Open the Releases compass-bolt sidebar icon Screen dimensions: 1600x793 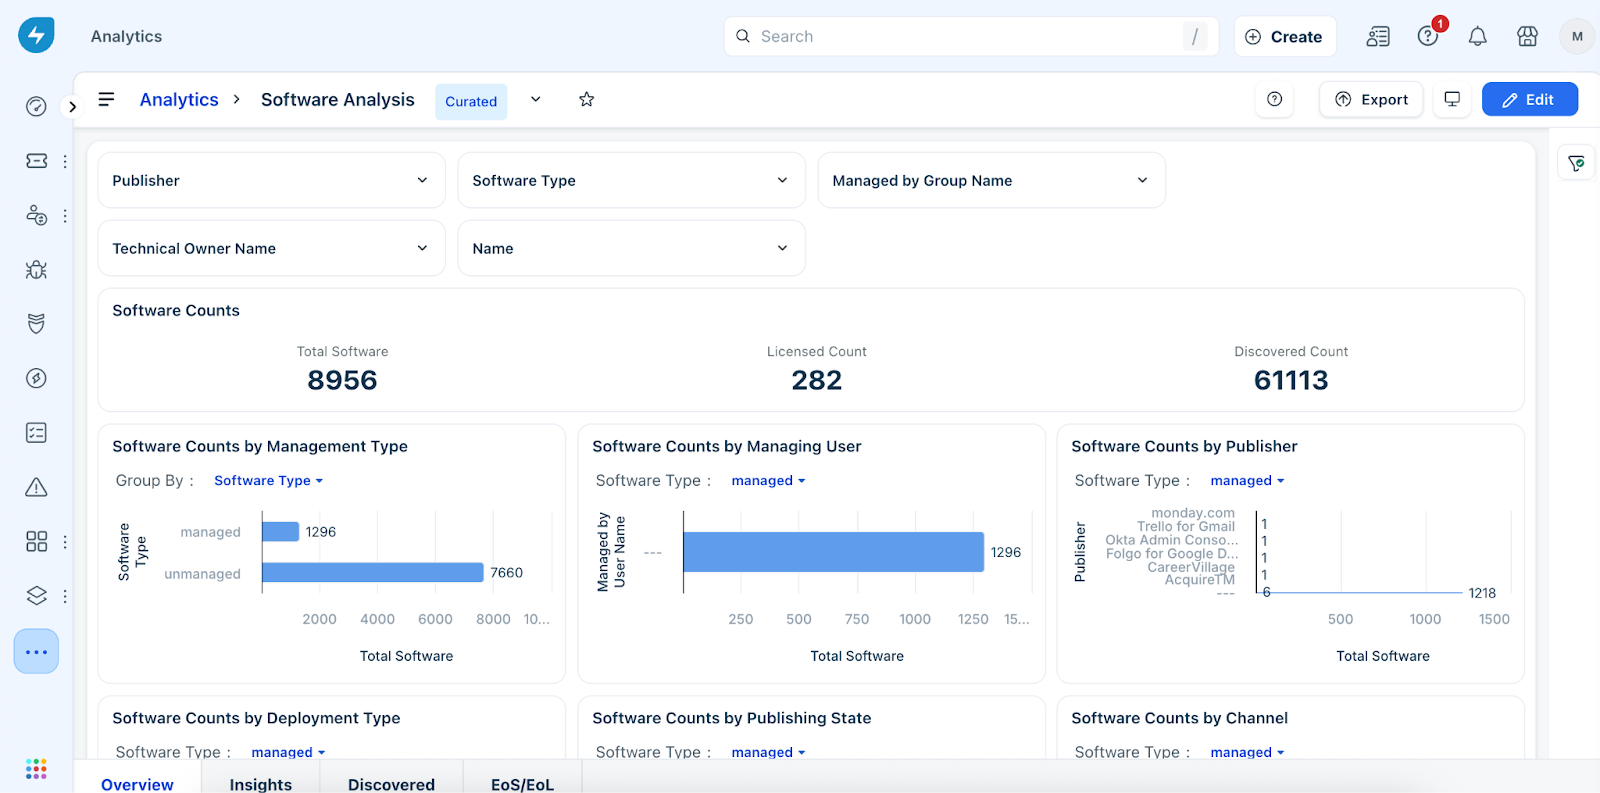36,378
